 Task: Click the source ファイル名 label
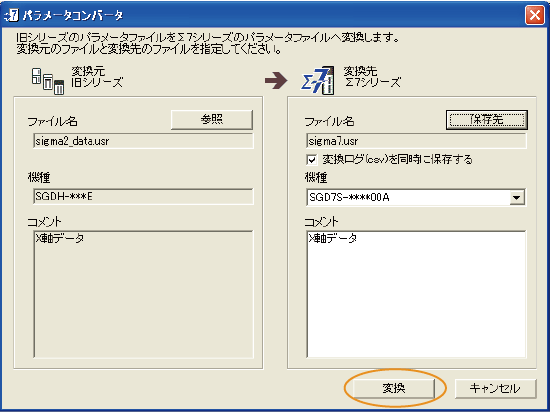click(52, 122)
